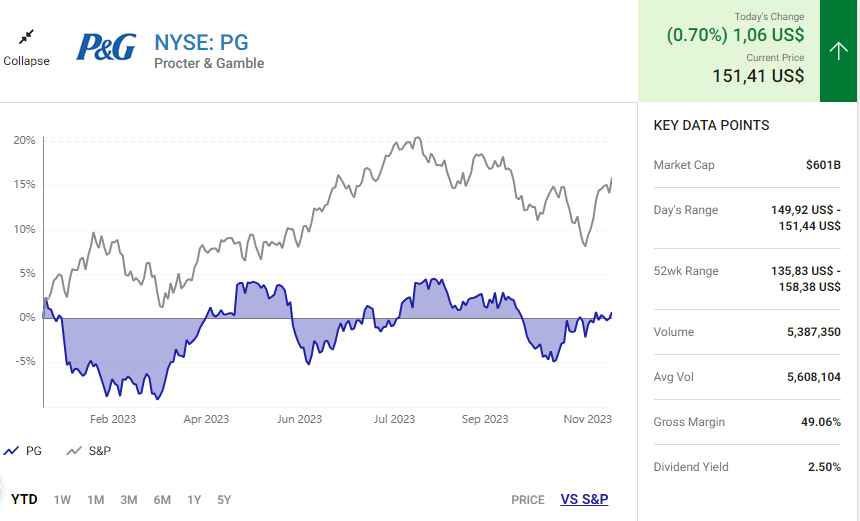The height and width of the screenshot is (521, 860).
Task: Toggle the S&P series in legend
Action: click(x=88, y=451)
